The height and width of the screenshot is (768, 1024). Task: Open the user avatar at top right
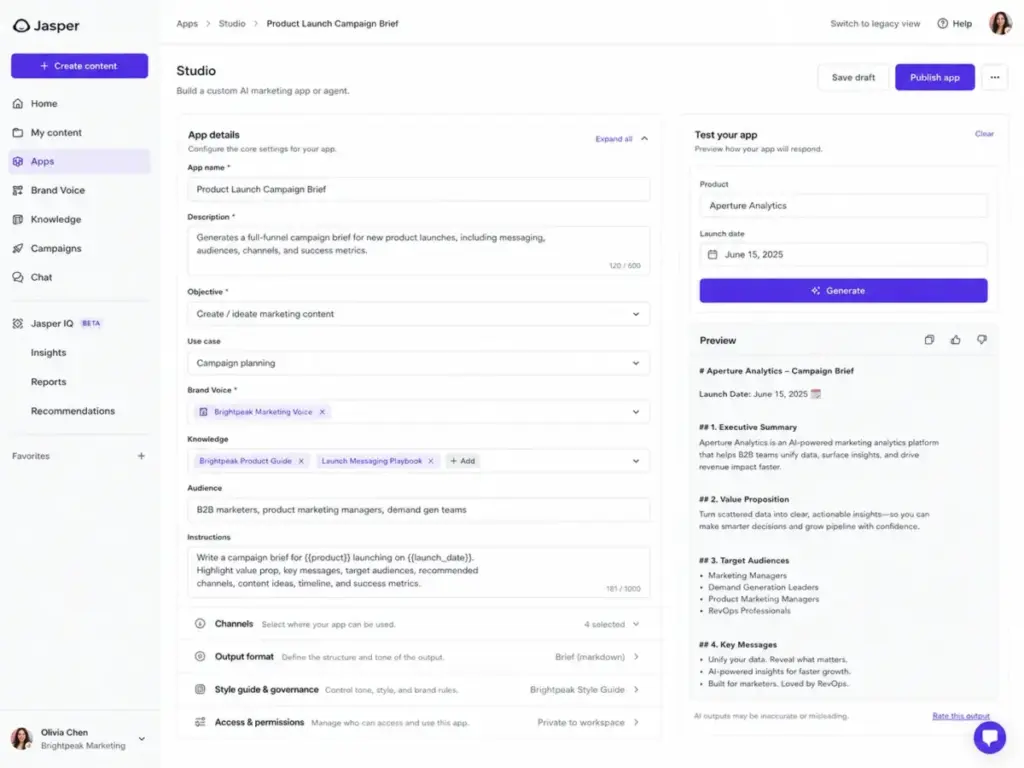pos(1000,24)
